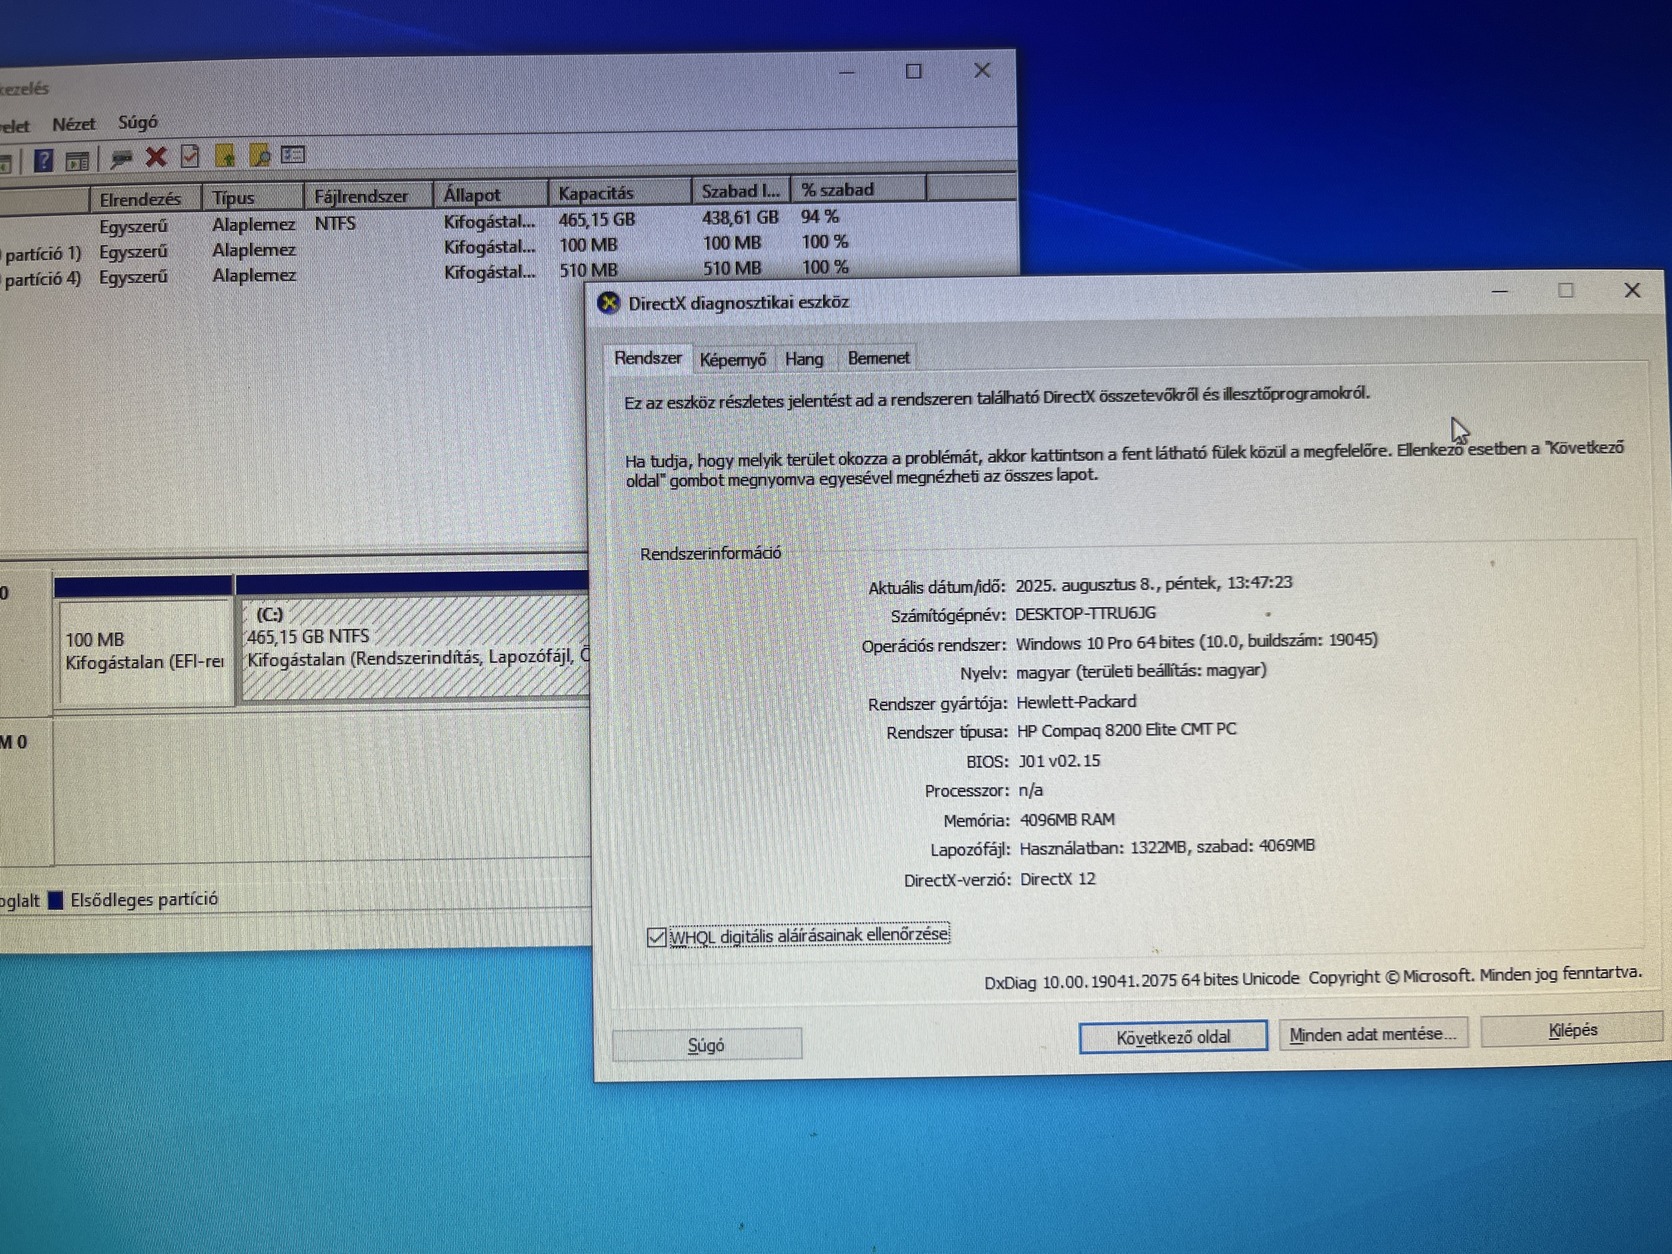Minimize the DirectX diagnosztikai eszköz window
Screen dimensions: 1672x1254
(1499, 292)
